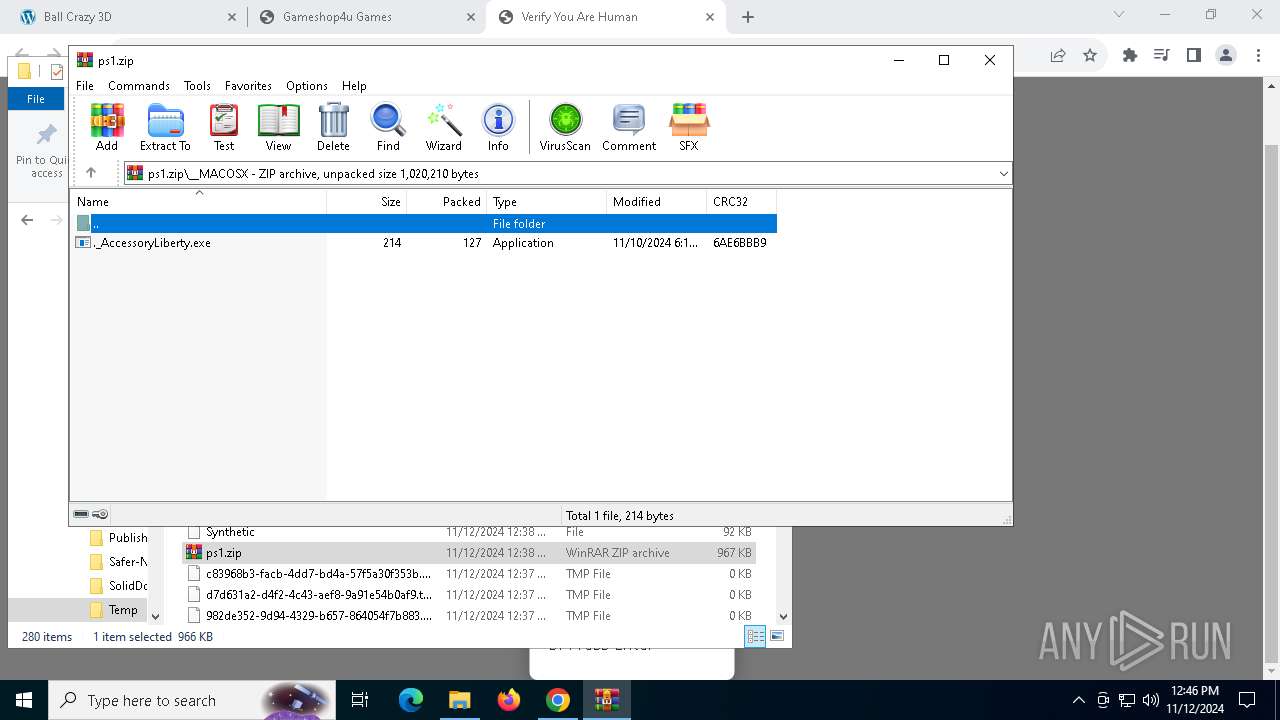Open the Tools menu
This screenshot has width=1280, height=720.
[197, 86]
